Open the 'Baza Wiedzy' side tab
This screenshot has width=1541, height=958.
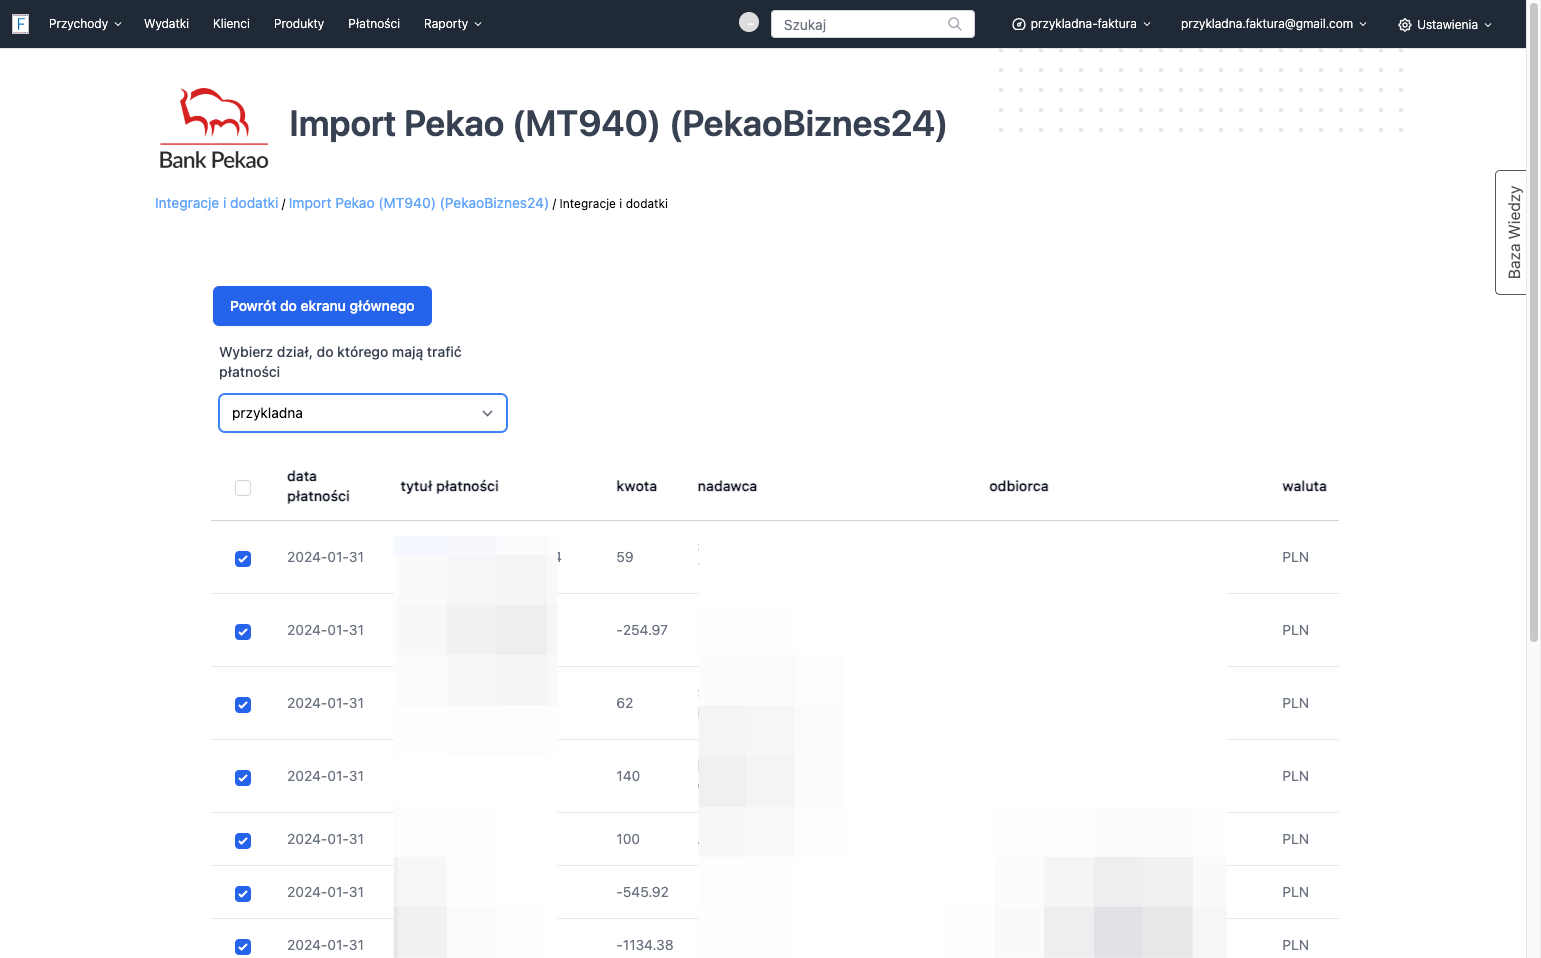(1511, 232)
